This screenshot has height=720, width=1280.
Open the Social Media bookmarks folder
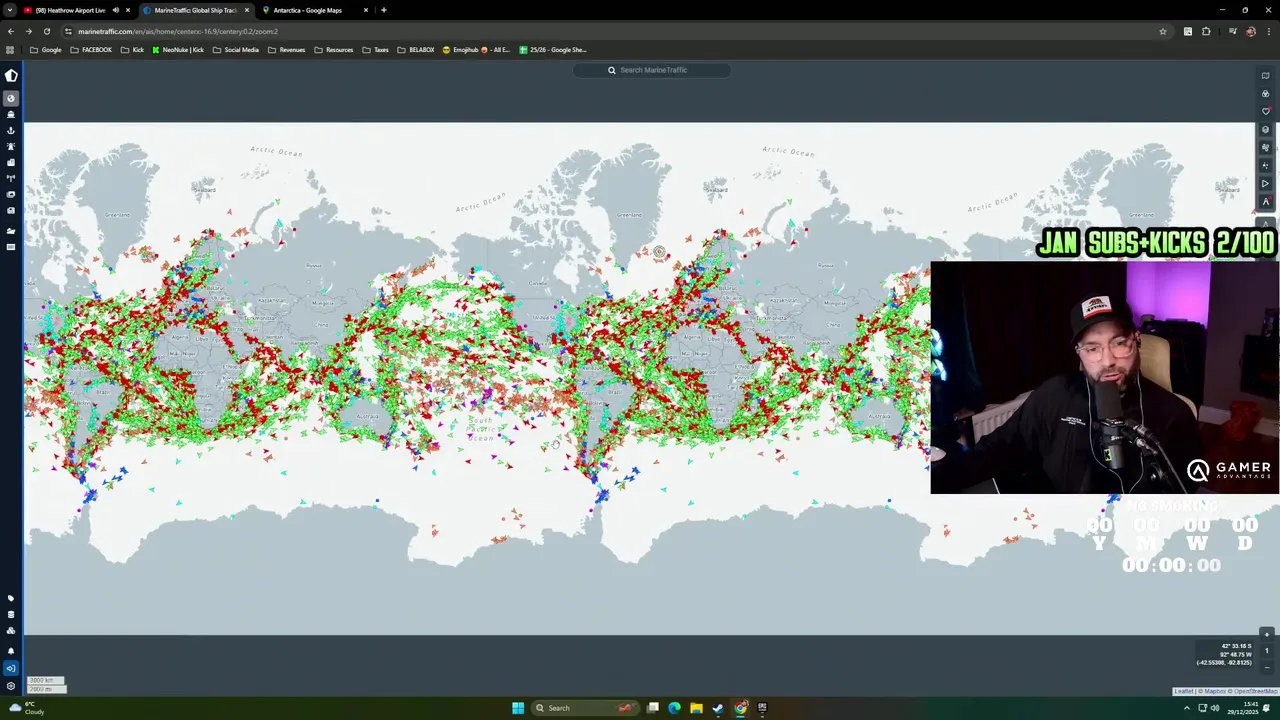coord(236,50)
